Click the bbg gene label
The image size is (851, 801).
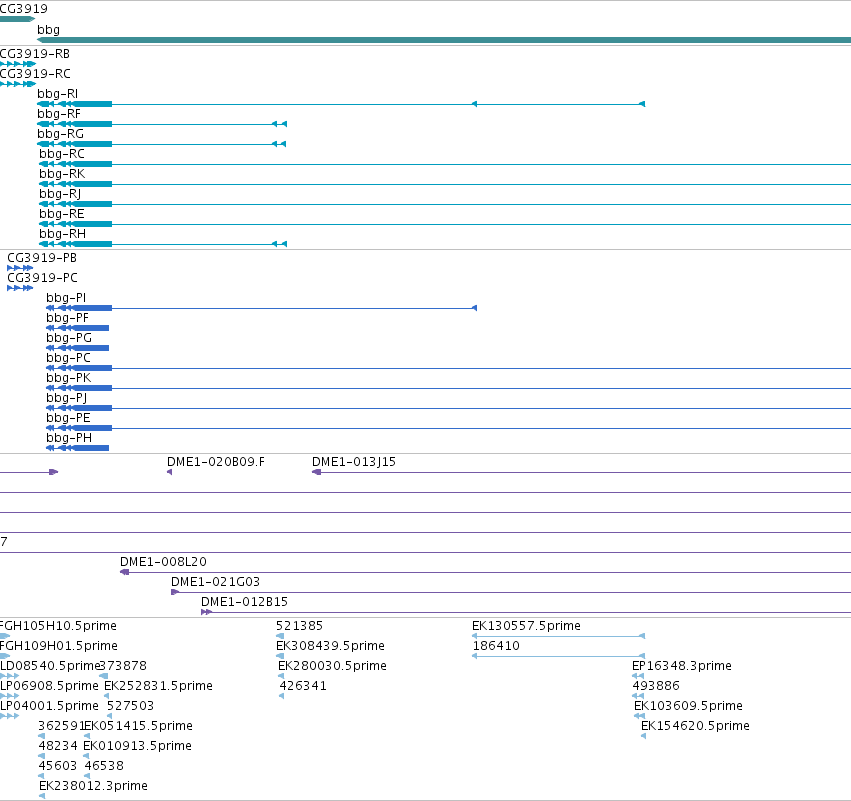pos(48,30)
